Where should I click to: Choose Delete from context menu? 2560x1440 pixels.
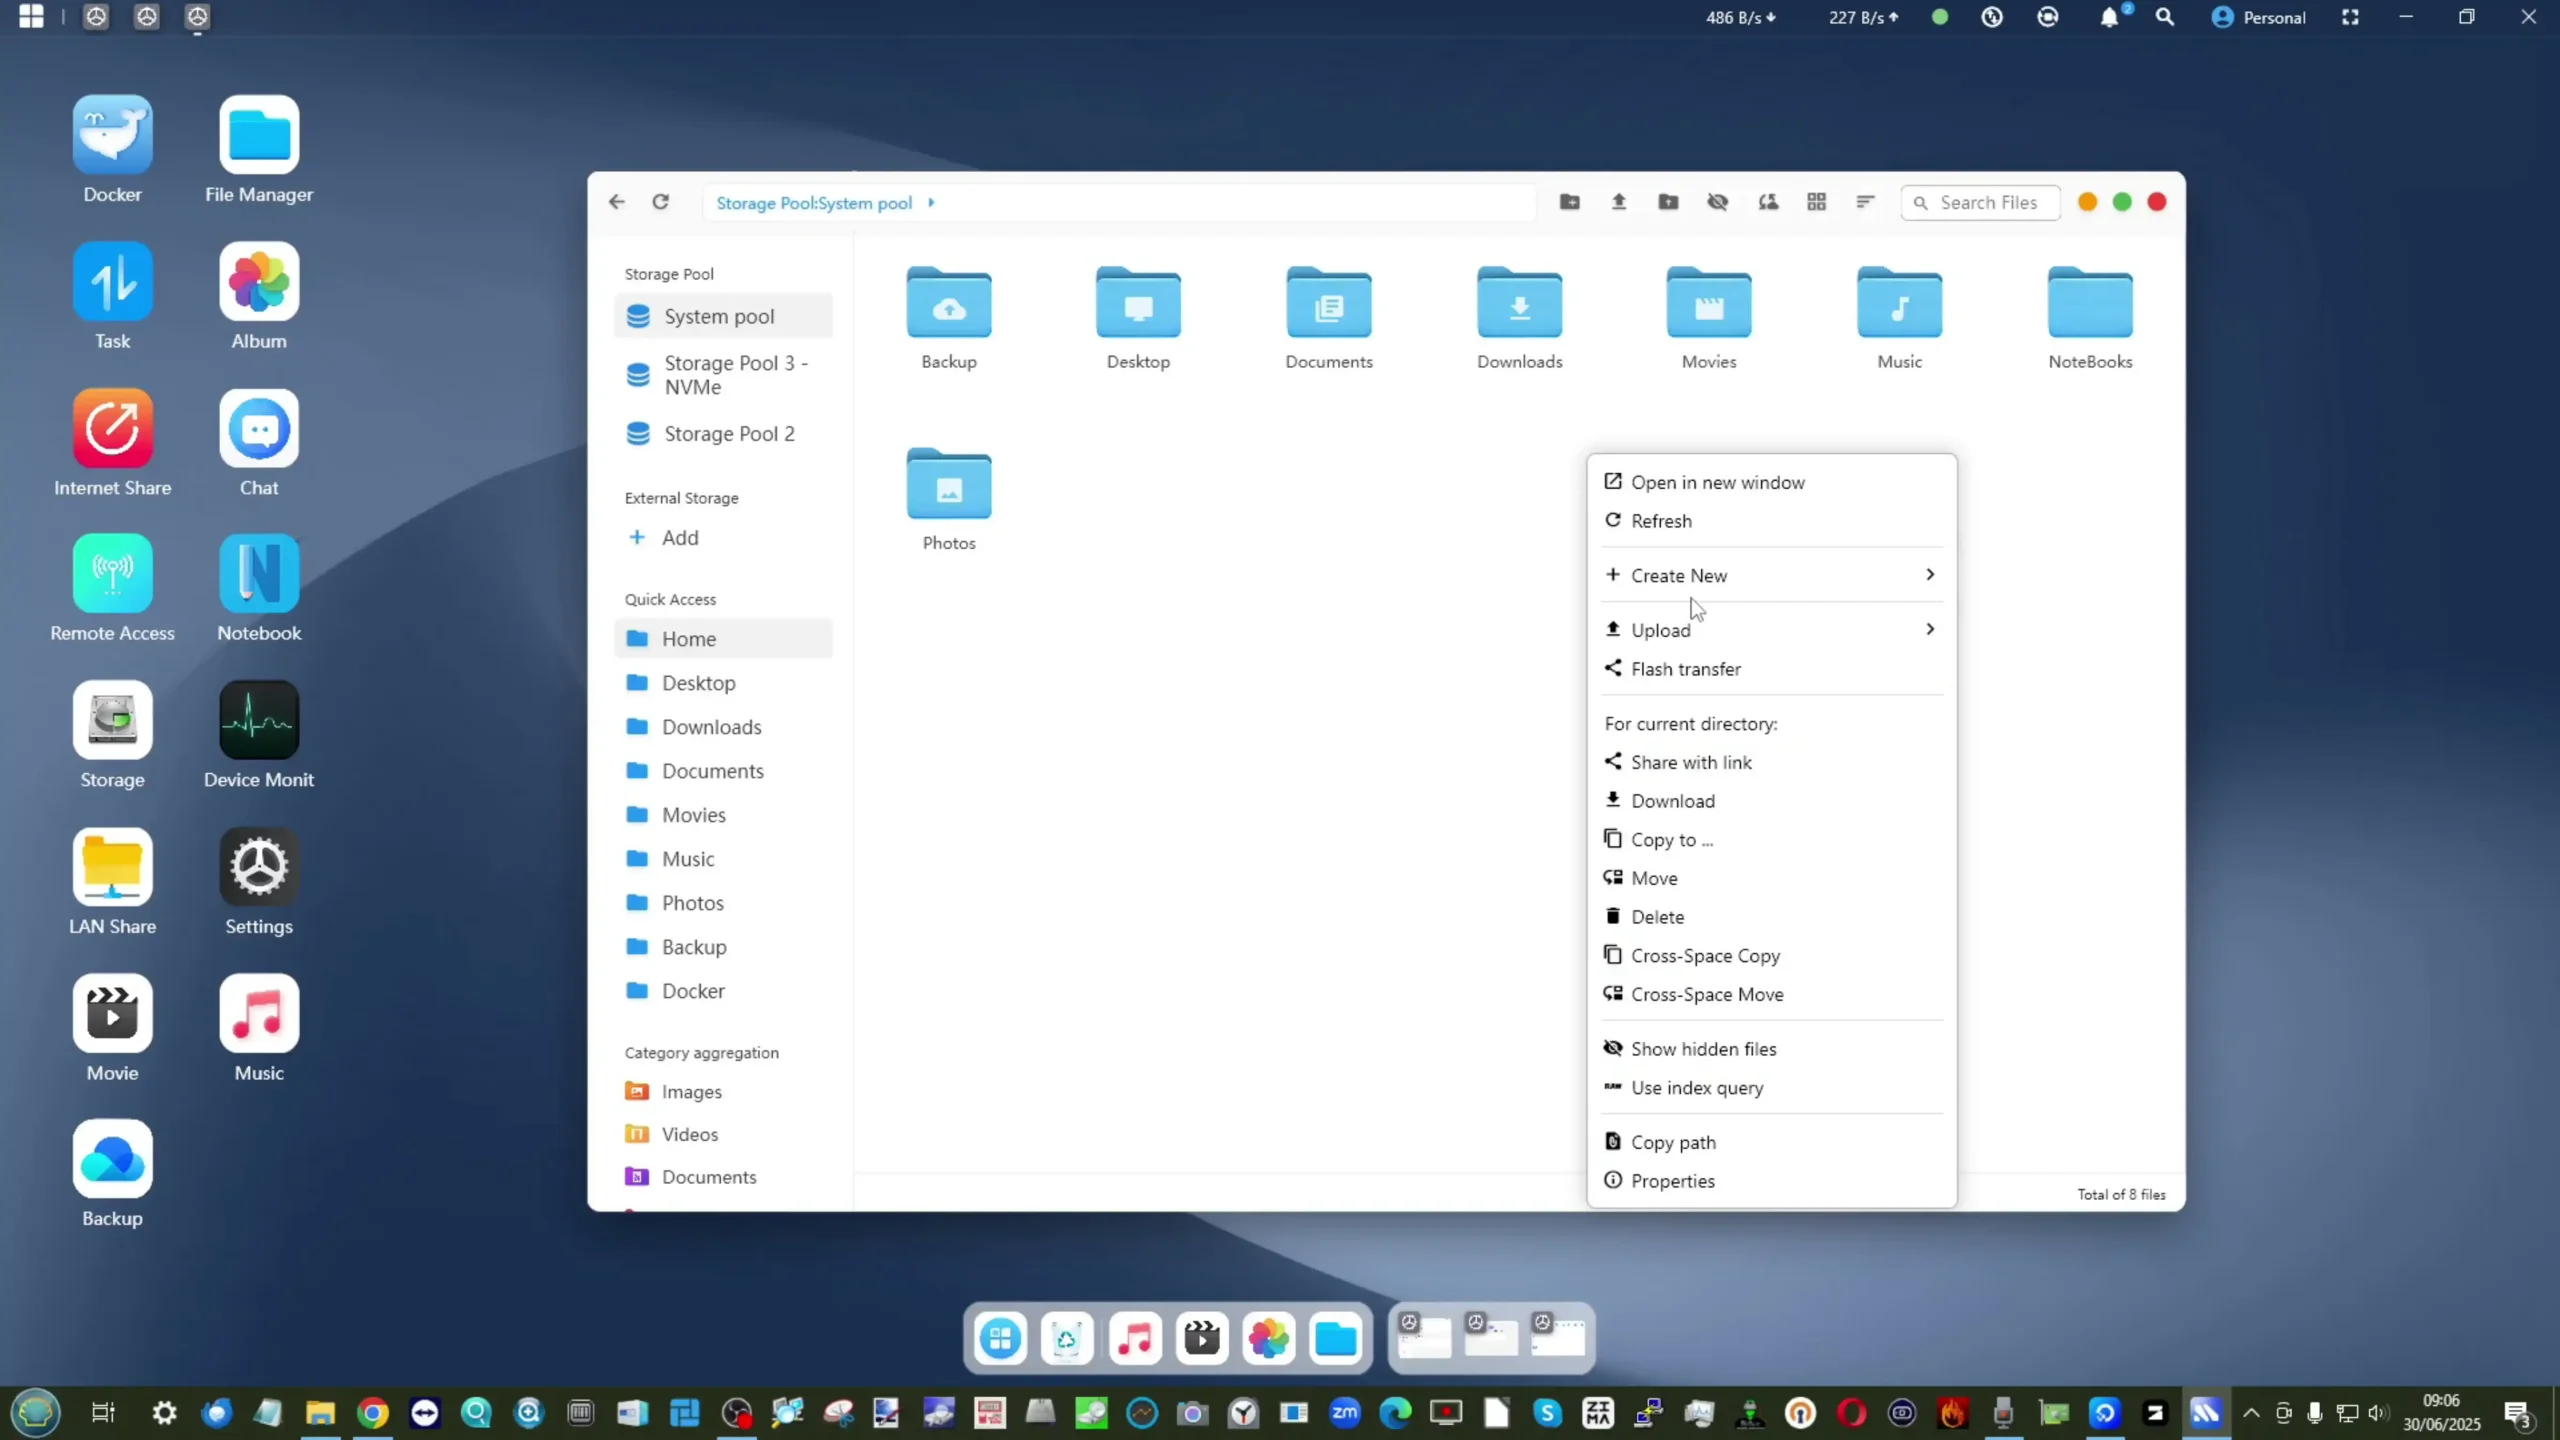(x=1772, y=917)
